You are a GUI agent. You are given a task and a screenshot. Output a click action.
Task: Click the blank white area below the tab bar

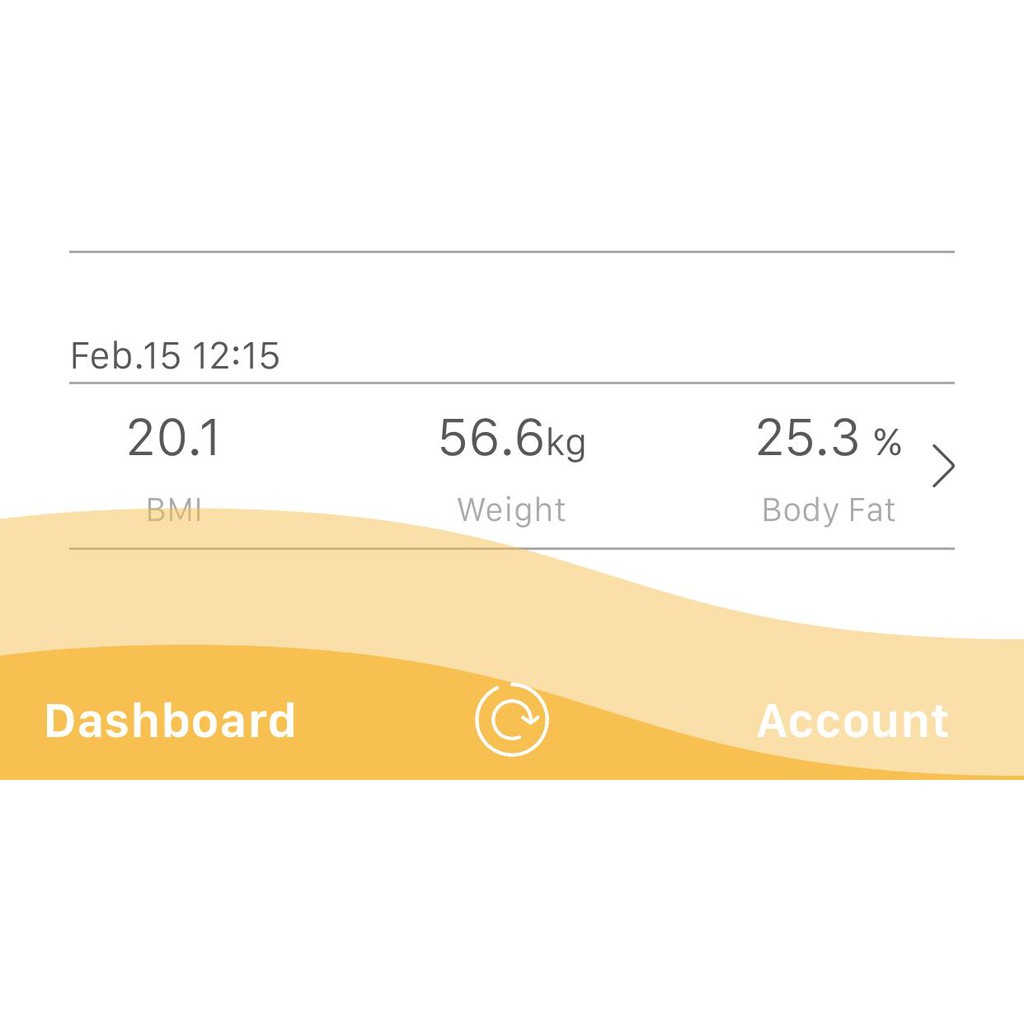pos(512,900)
